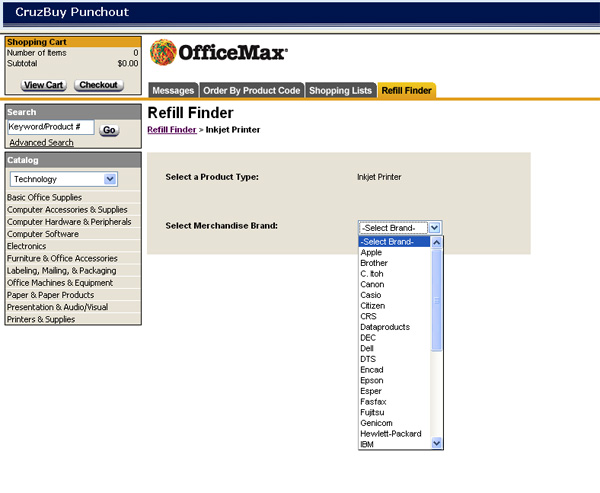The height and width of the screenshot is (493, 600).
Task: Switch to Order By Product Code tab
Action: point(252,90)
